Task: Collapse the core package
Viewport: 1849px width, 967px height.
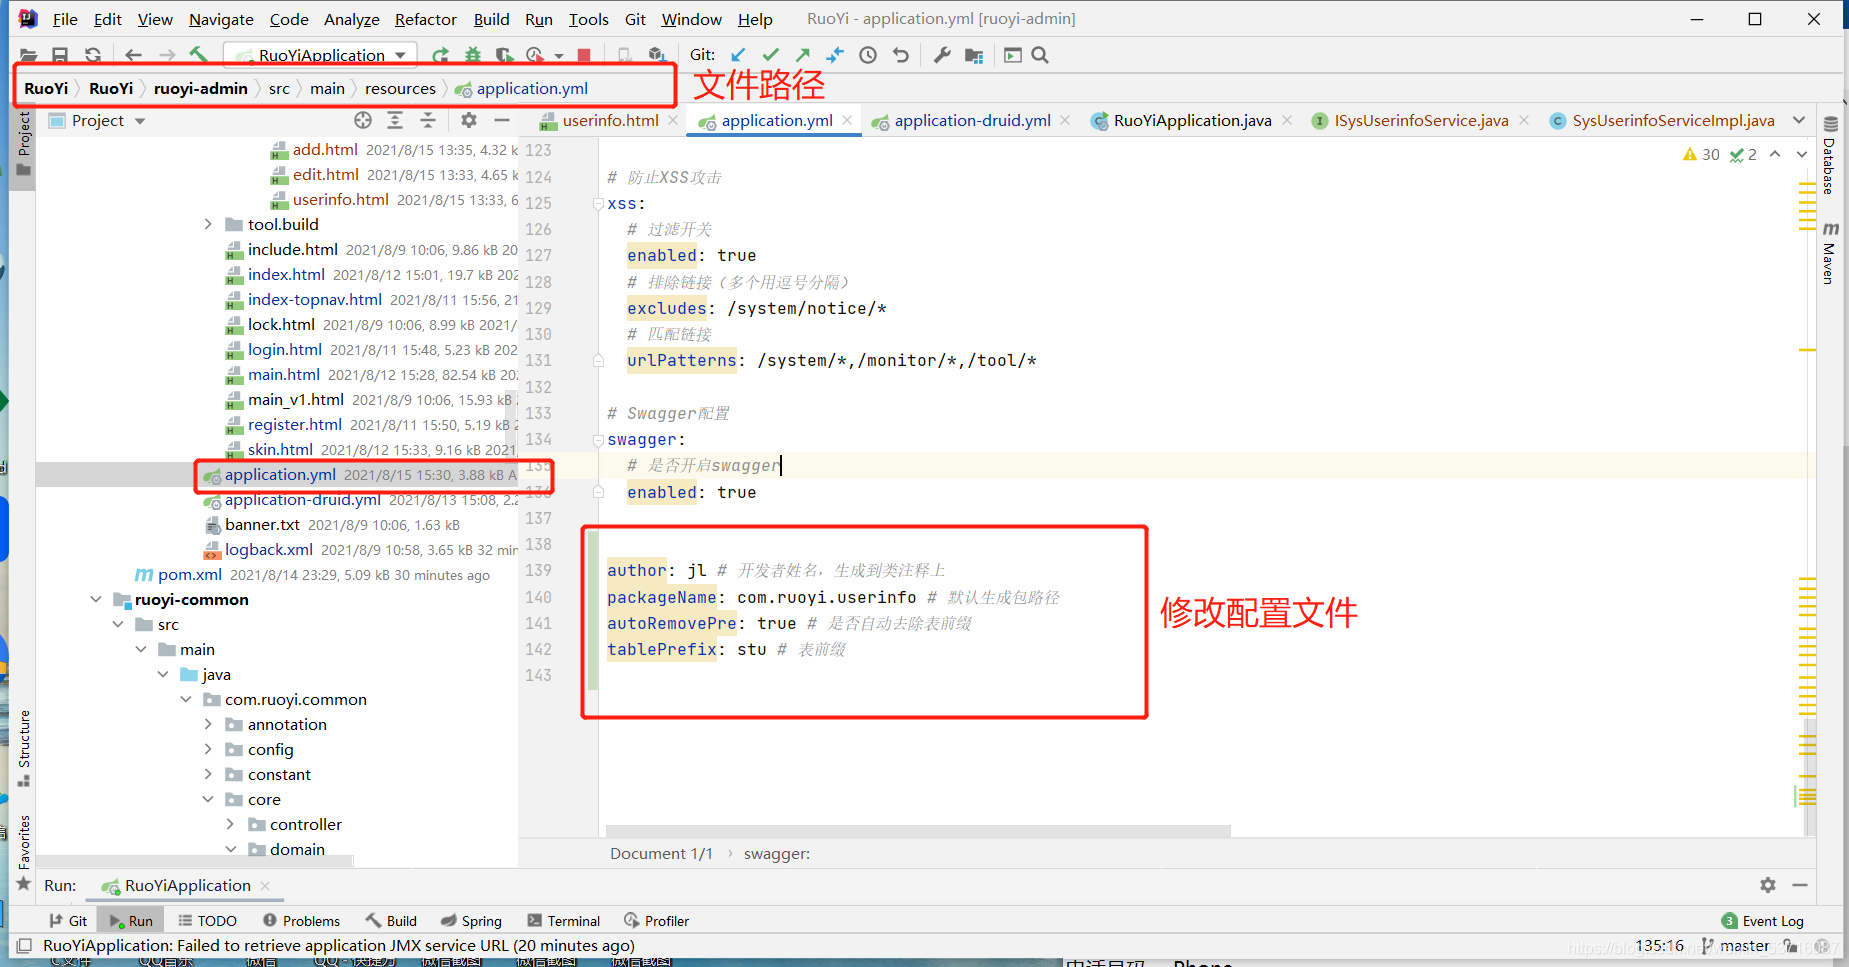Action: pos(208,799)
